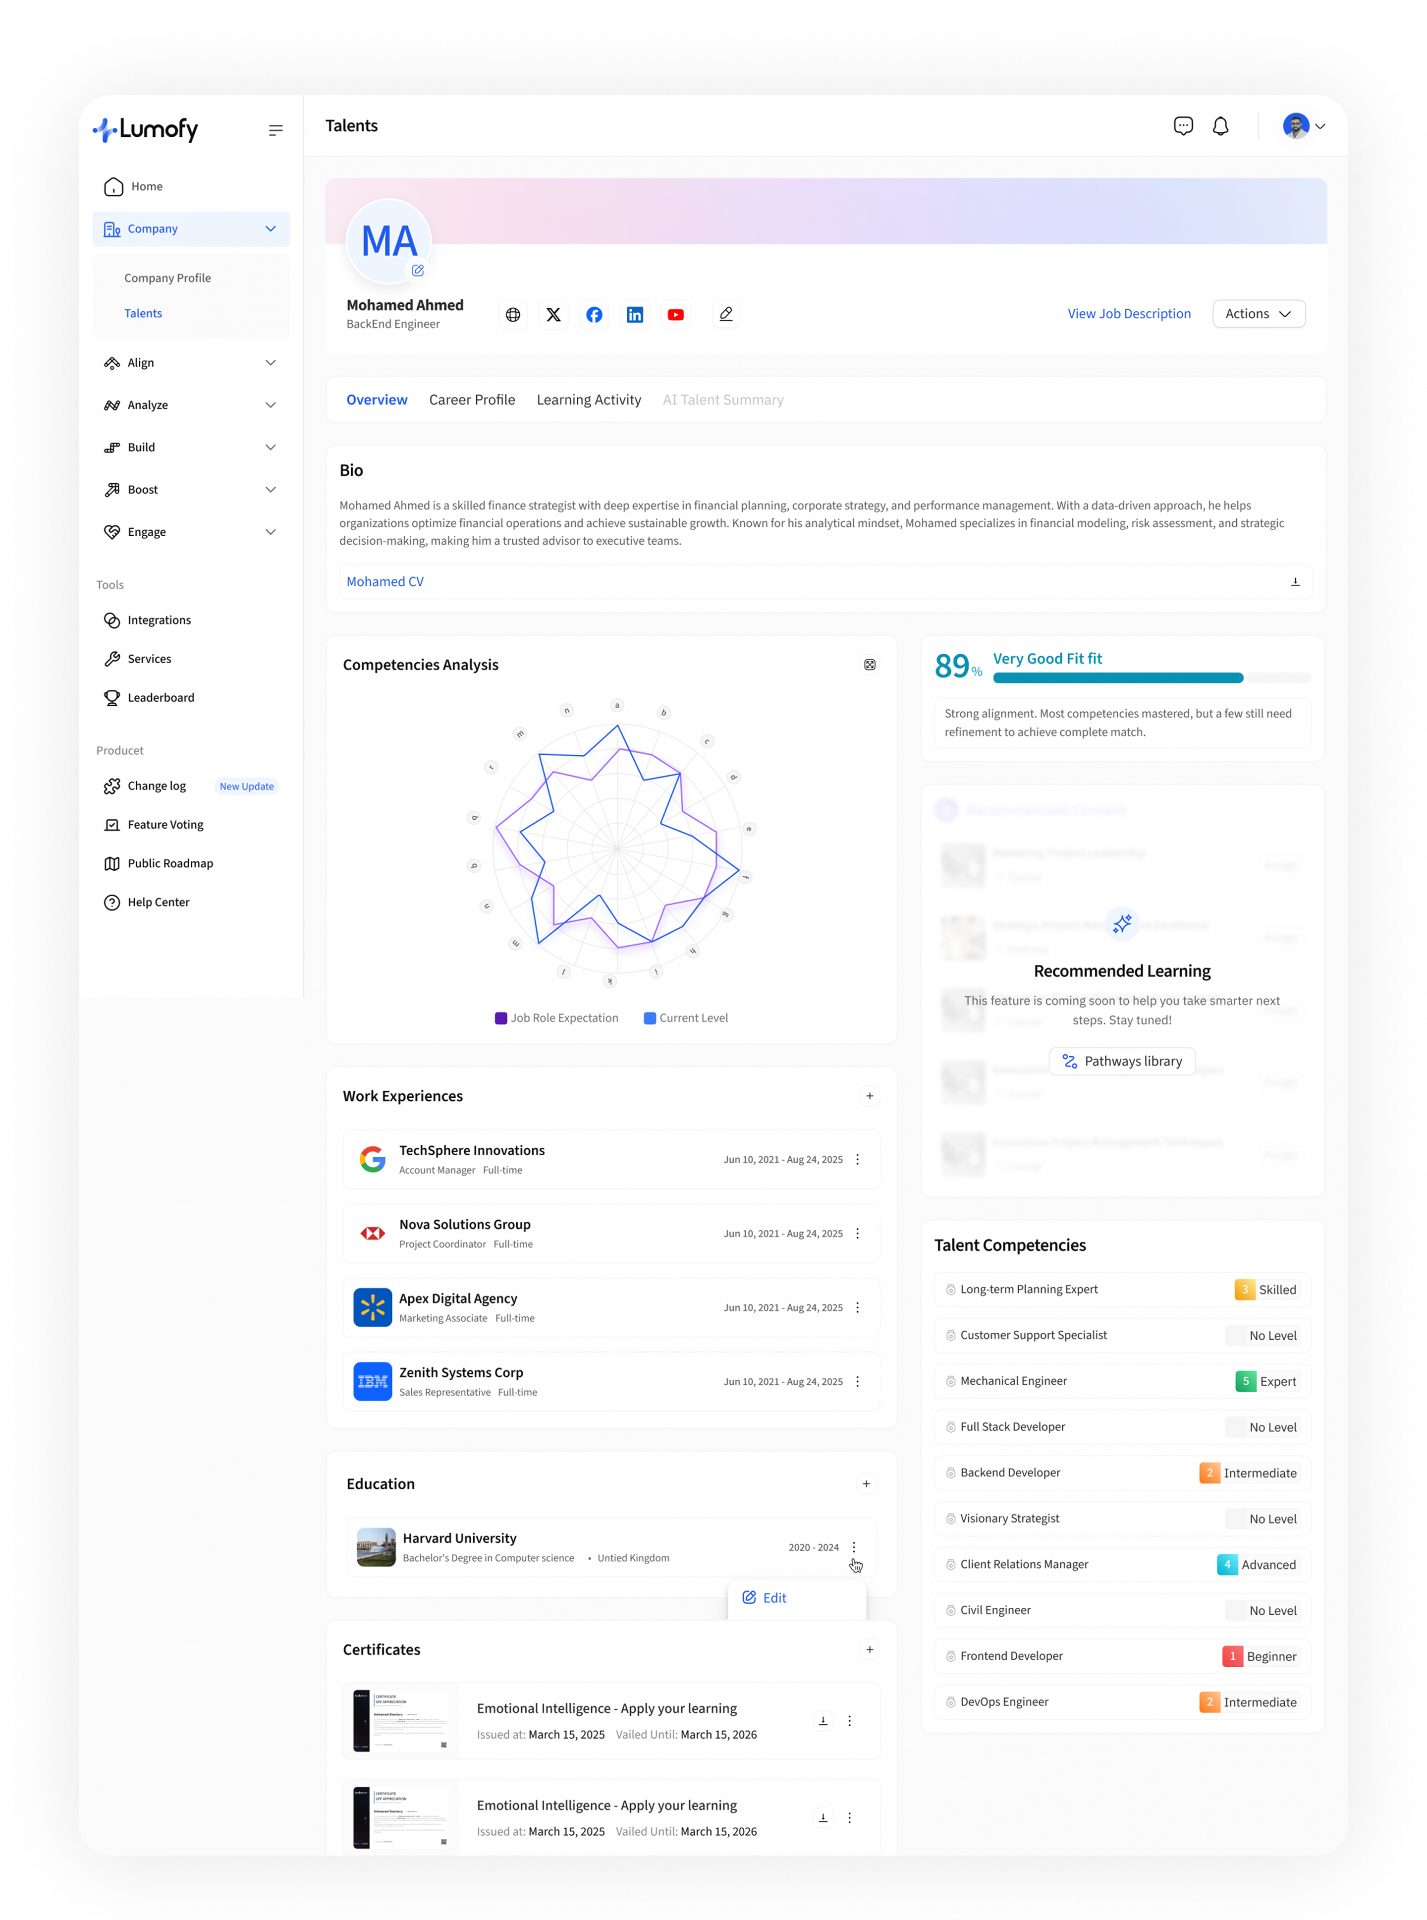Image resolution: width=1427 pixels, height=1920 pixels.
Task: Toggle Job Role Expectation legend swatch
Action: 501,1018
